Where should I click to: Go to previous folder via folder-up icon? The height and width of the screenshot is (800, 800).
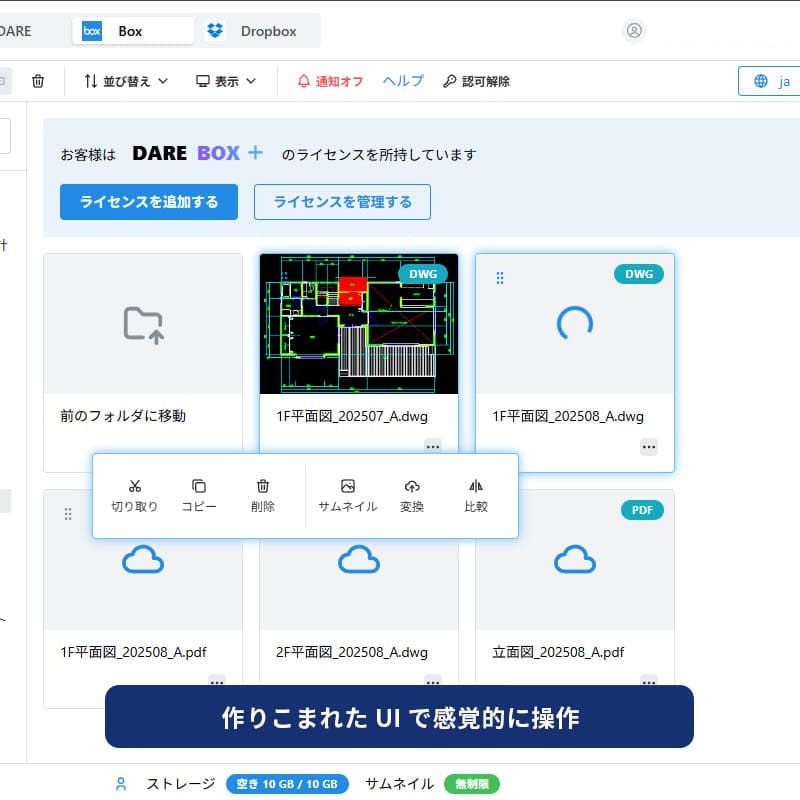(x=143, y=323)
